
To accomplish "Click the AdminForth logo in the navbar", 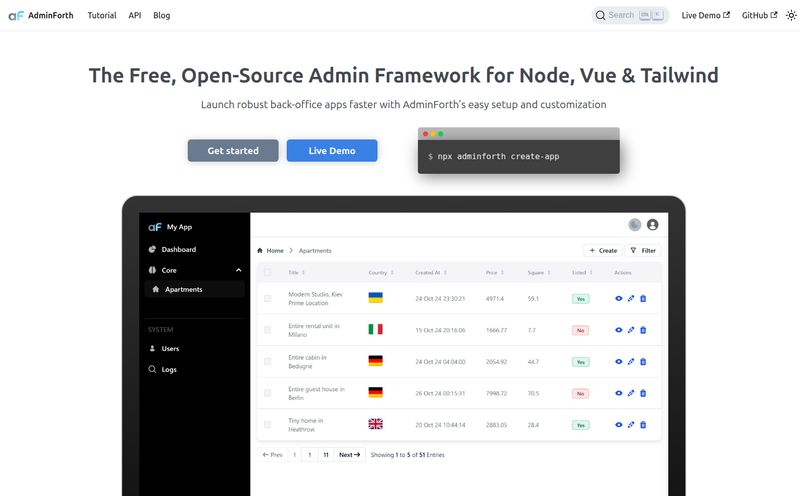I will 41,15.
